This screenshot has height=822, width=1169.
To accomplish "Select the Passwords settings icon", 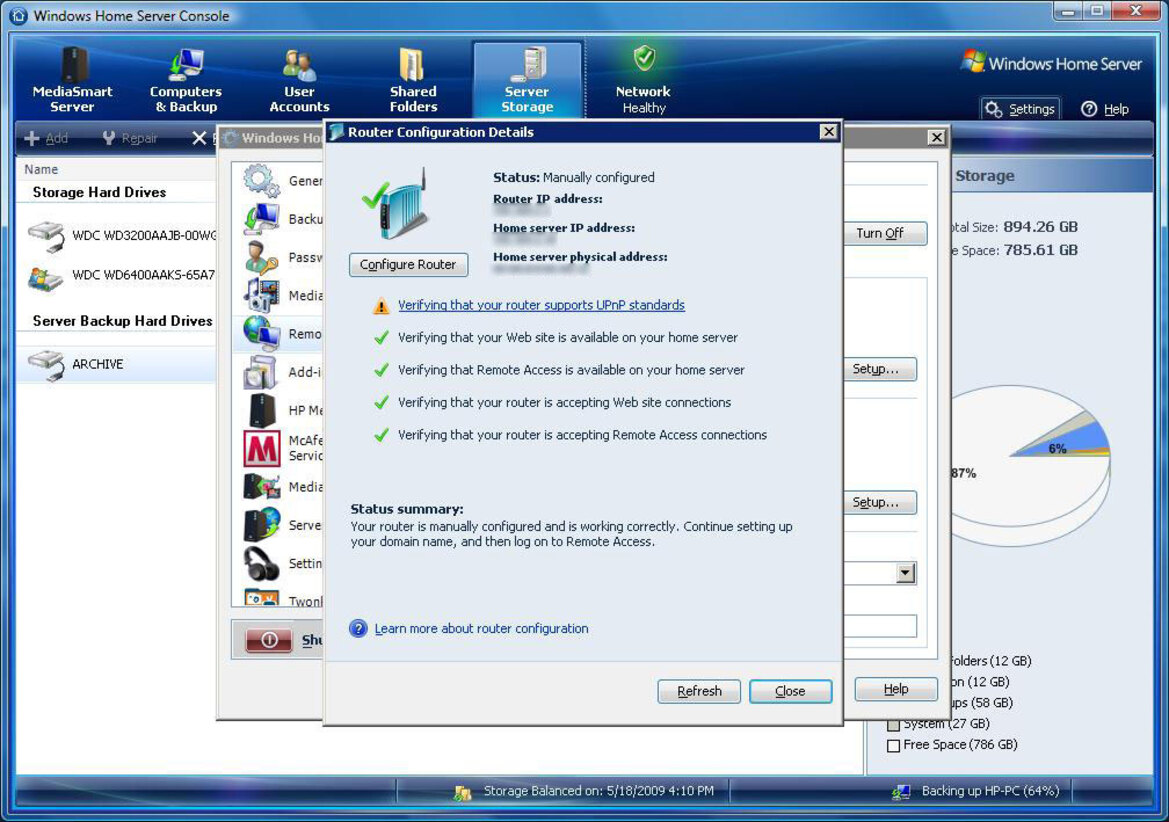I will point(261,258).
